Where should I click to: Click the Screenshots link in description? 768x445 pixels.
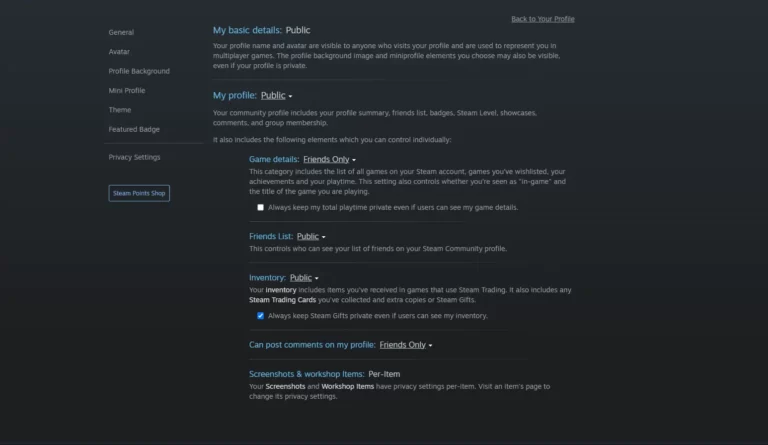point(285,386)
